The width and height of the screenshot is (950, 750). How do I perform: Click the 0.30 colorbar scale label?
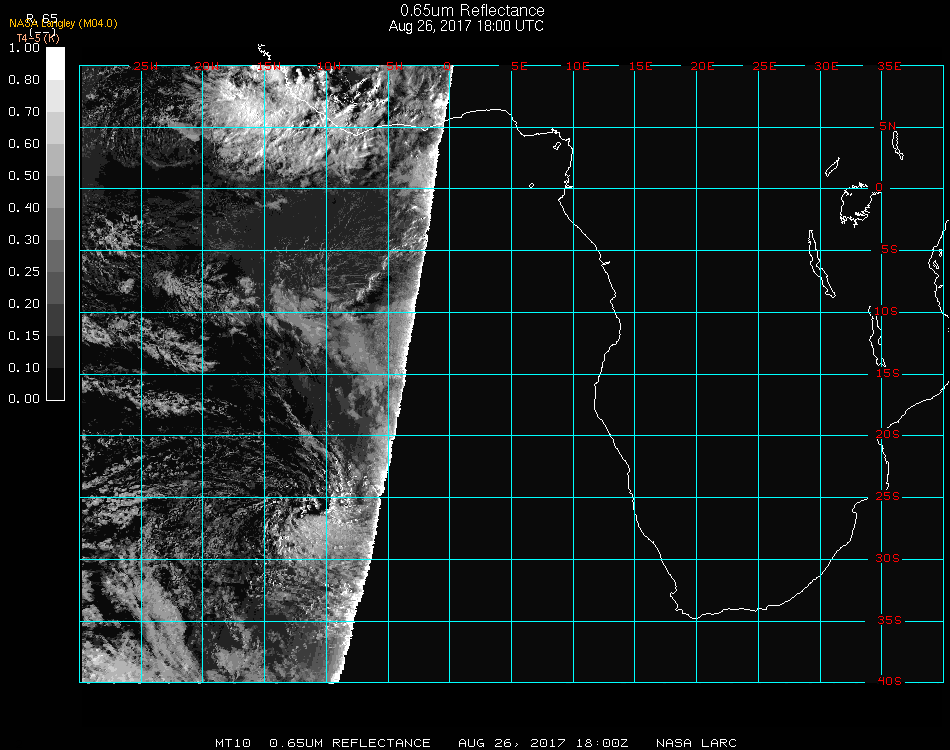(x=23, y=240)
